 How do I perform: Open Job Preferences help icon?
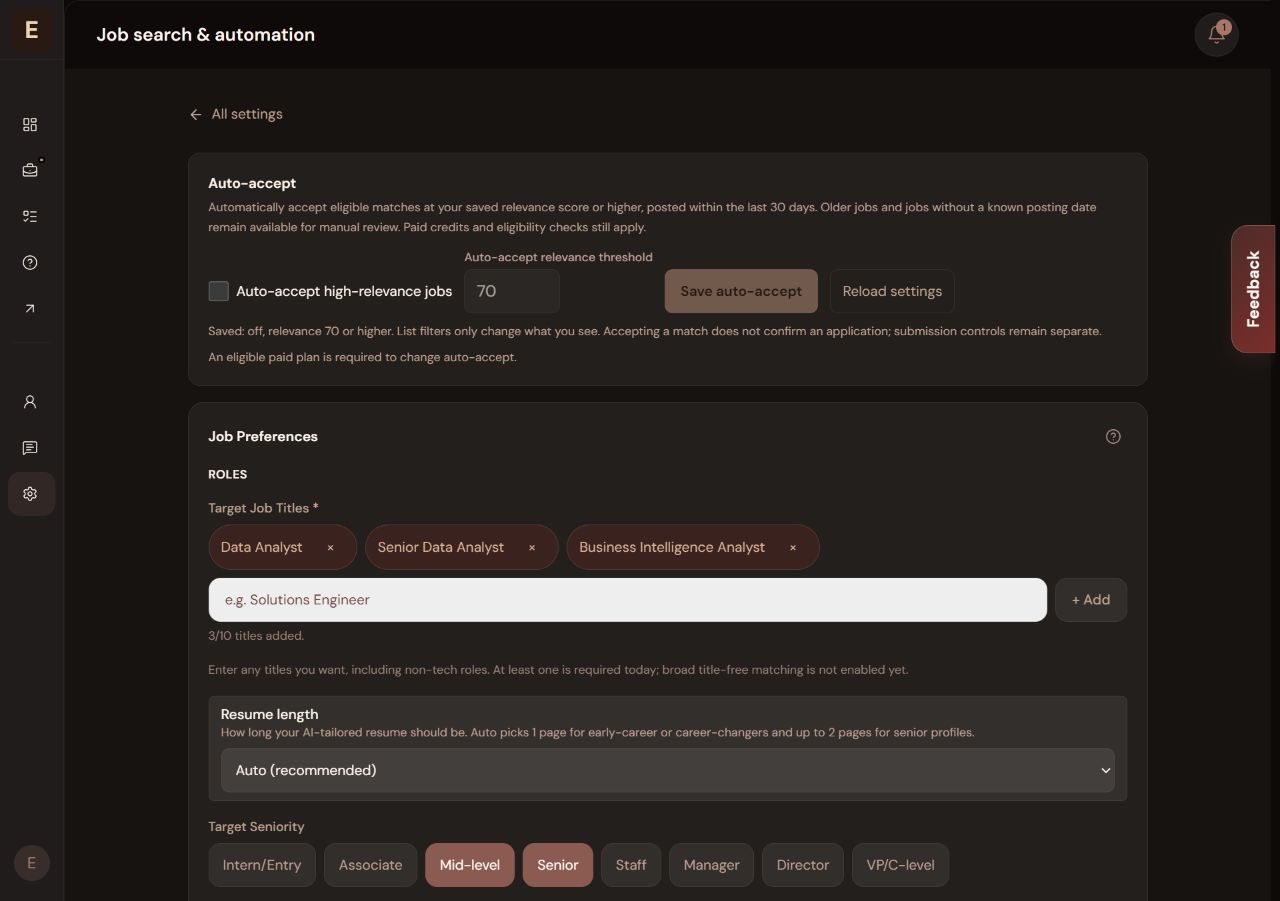click(x=1113, y=436)
